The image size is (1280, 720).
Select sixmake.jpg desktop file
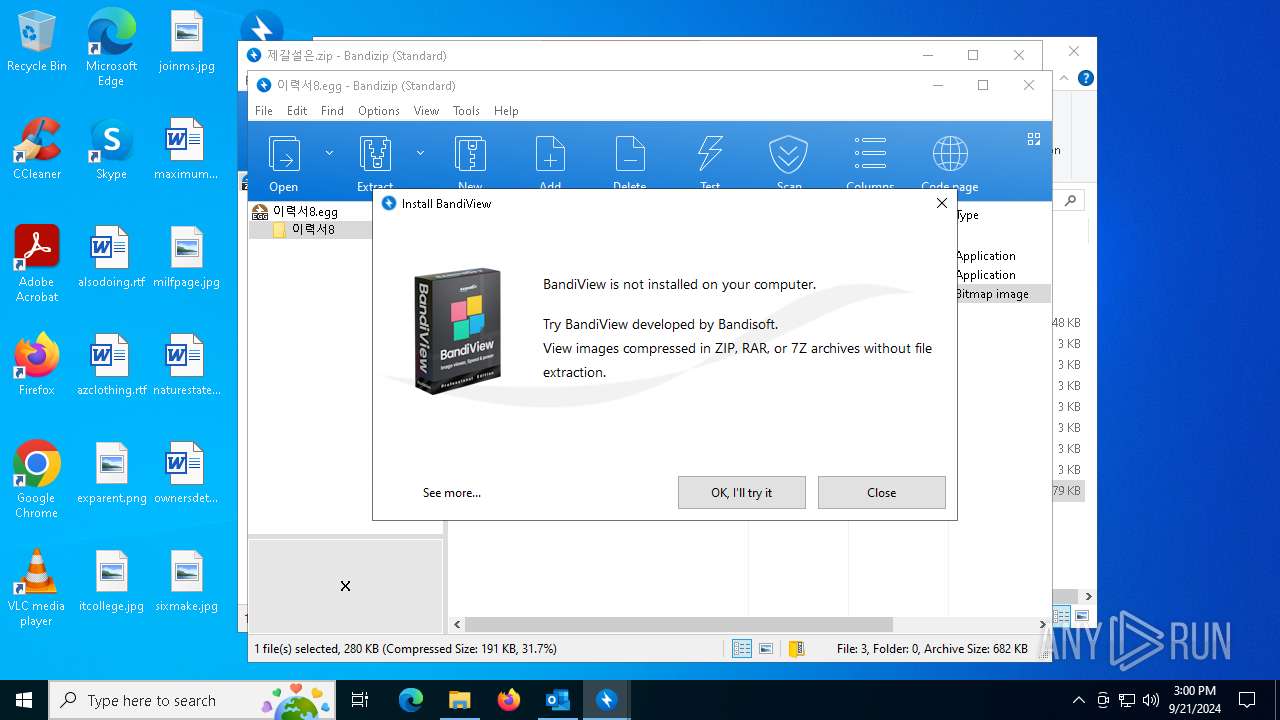[186, 582]
